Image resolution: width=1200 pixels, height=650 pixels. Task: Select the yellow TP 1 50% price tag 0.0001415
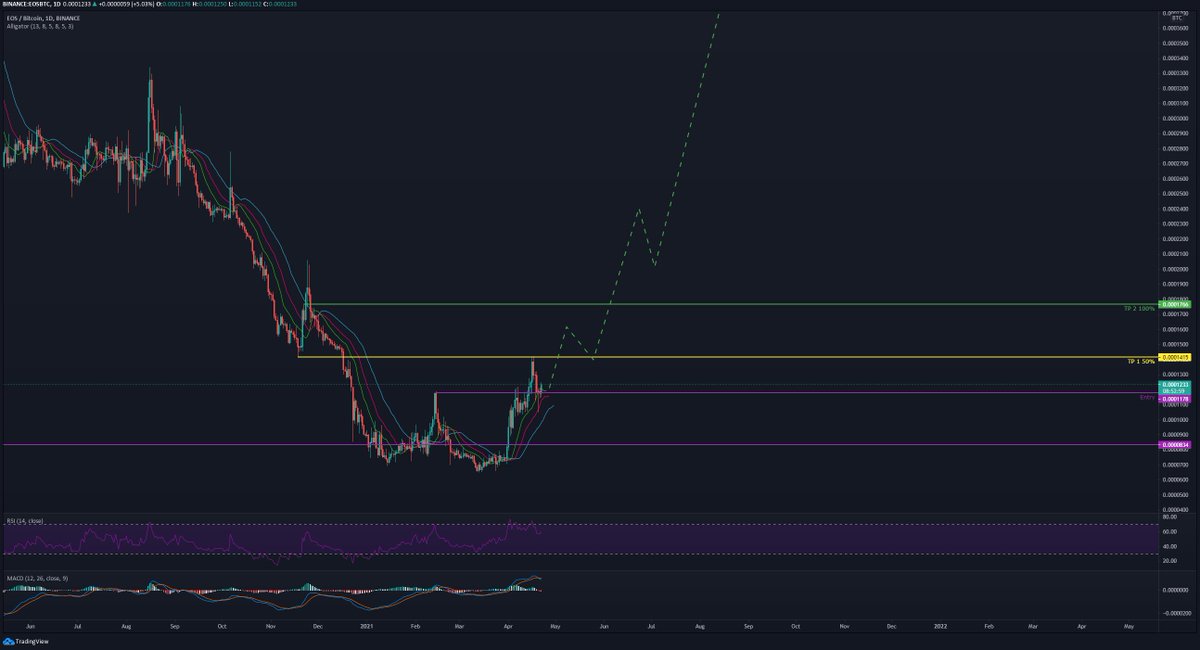[x=1176, y=357]
